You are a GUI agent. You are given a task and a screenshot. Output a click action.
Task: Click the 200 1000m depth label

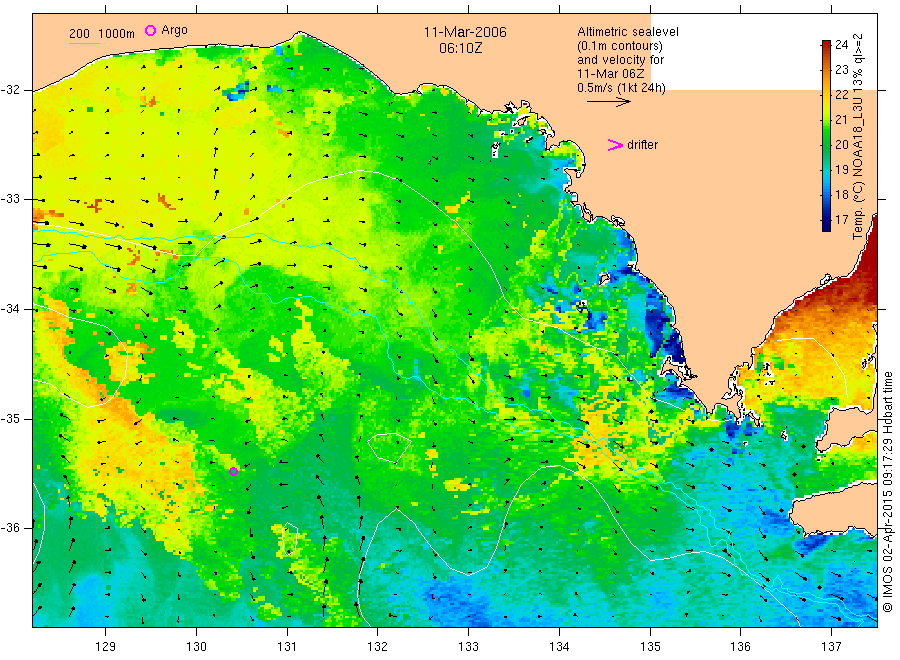[102, 34]
